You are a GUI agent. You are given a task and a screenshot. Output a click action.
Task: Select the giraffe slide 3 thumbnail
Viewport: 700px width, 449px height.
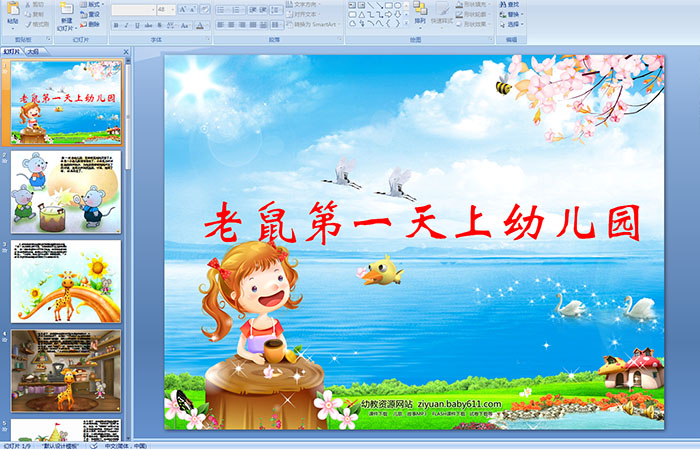(x=66, y=281)
